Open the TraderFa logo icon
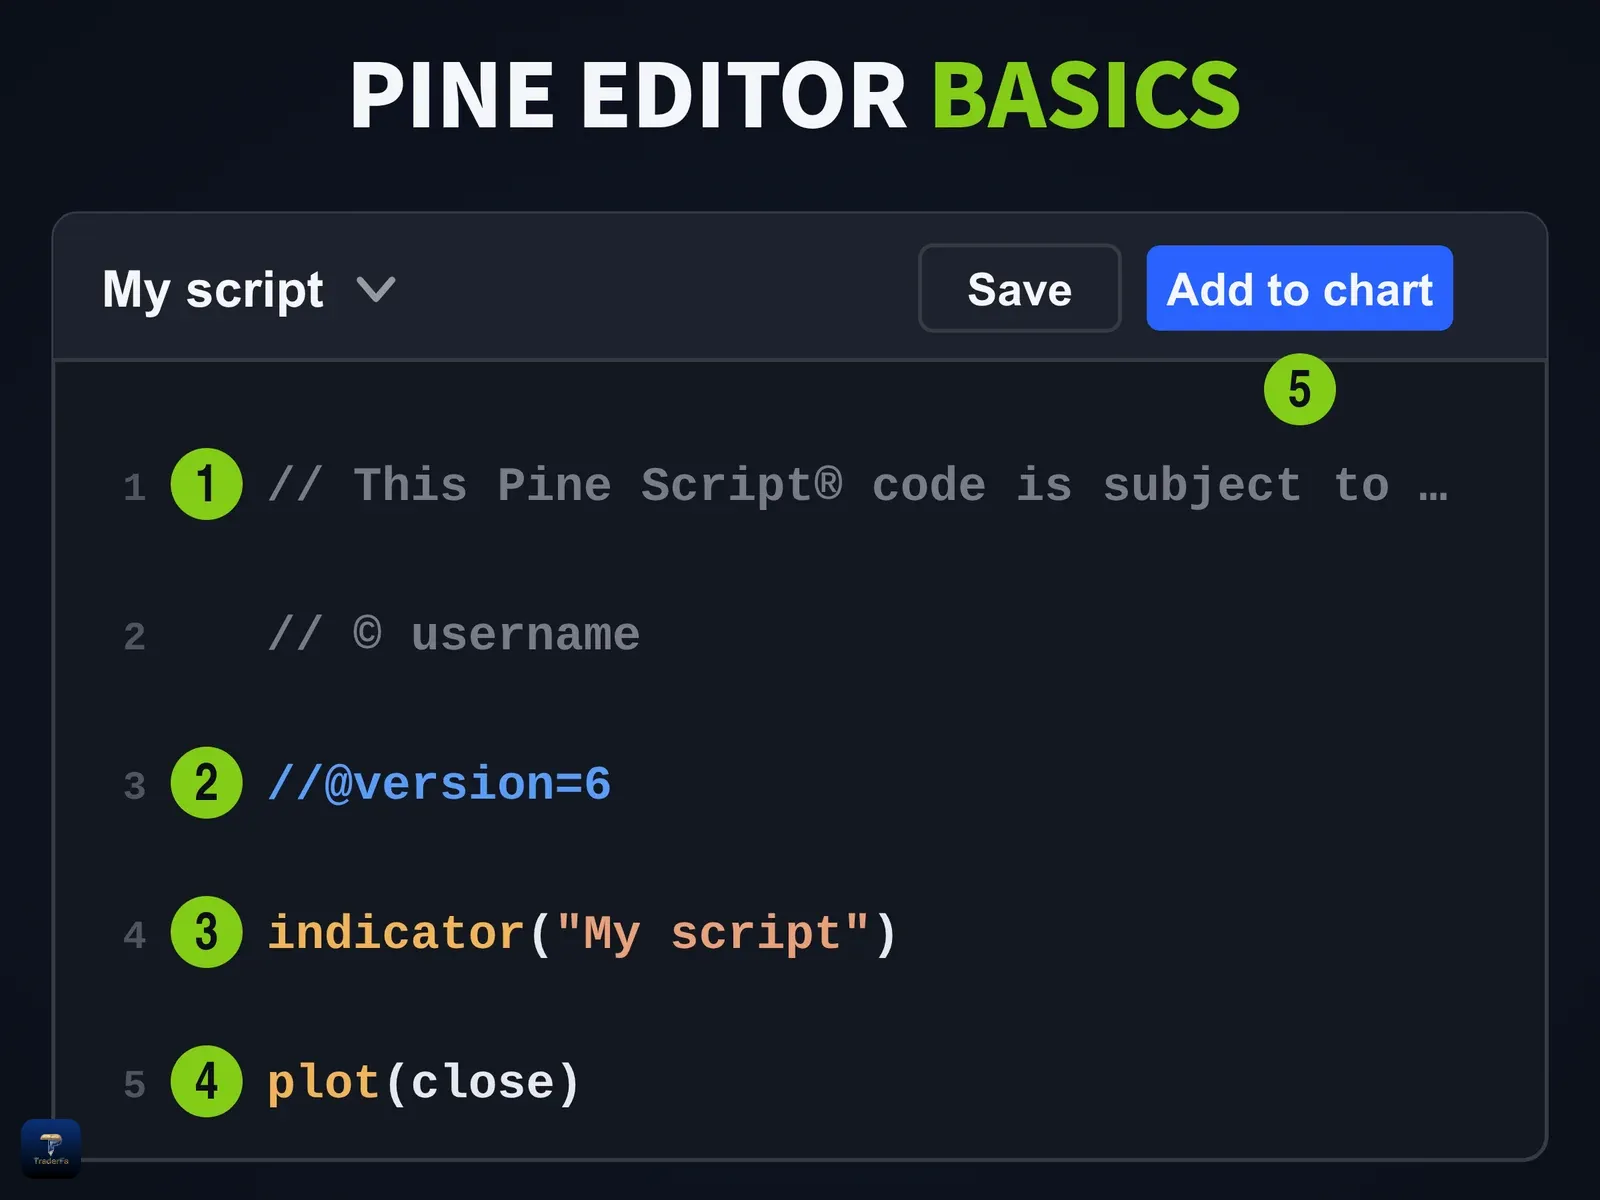The height and width of the screenshot is (1200, 1600). 51,1148
